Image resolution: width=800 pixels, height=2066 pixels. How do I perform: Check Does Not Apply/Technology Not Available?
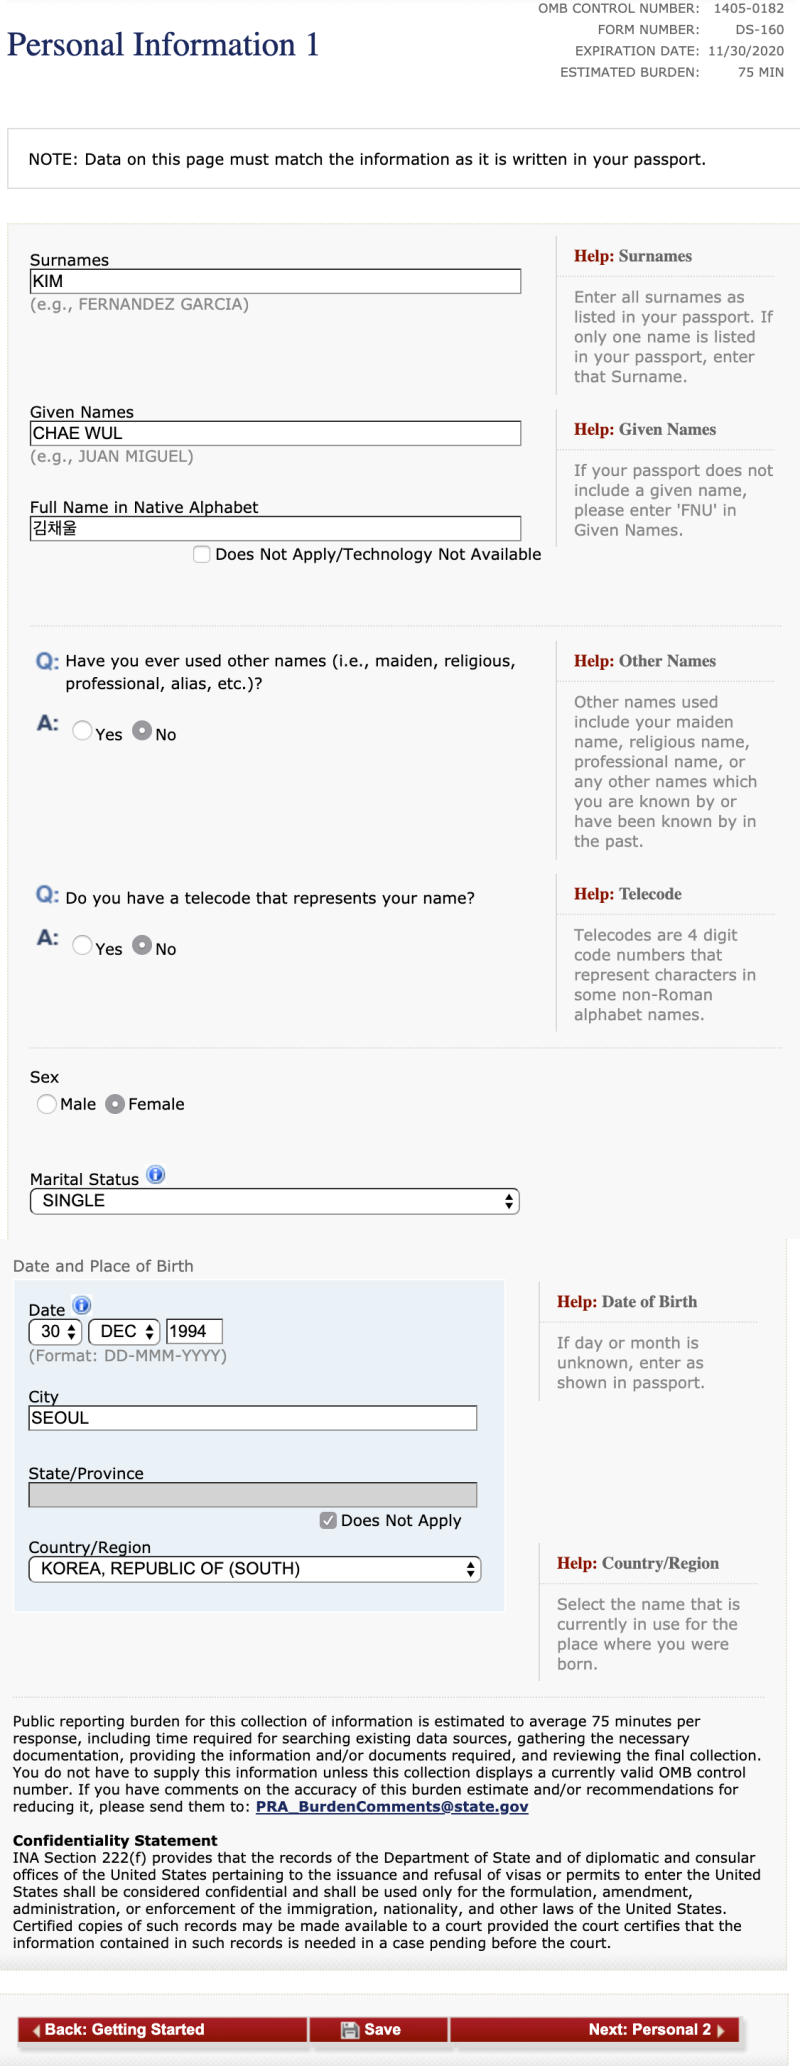[202, 554]
